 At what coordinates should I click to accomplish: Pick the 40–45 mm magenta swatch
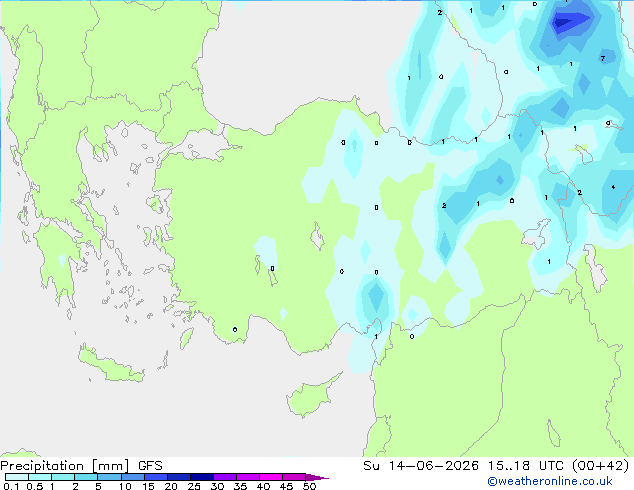click(x=271, y=477)
